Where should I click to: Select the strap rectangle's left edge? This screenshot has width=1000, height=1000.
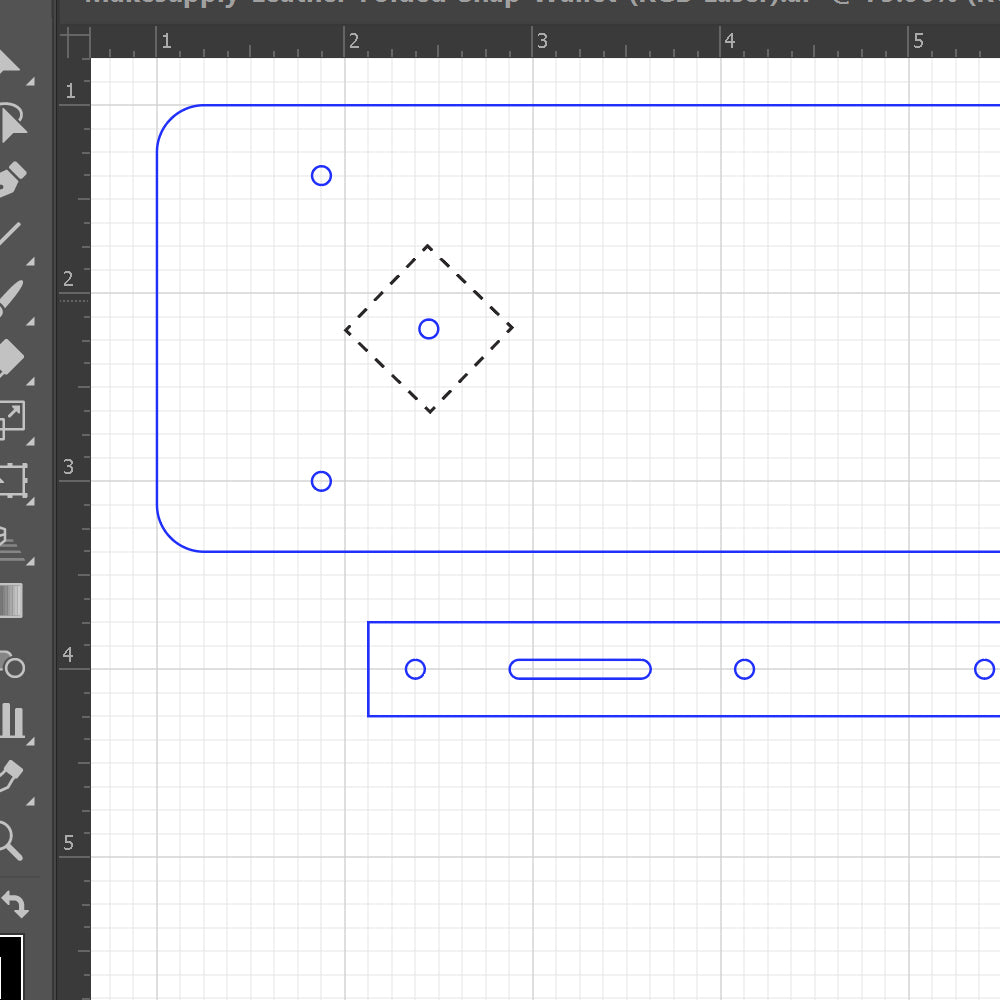pos(368,669)
